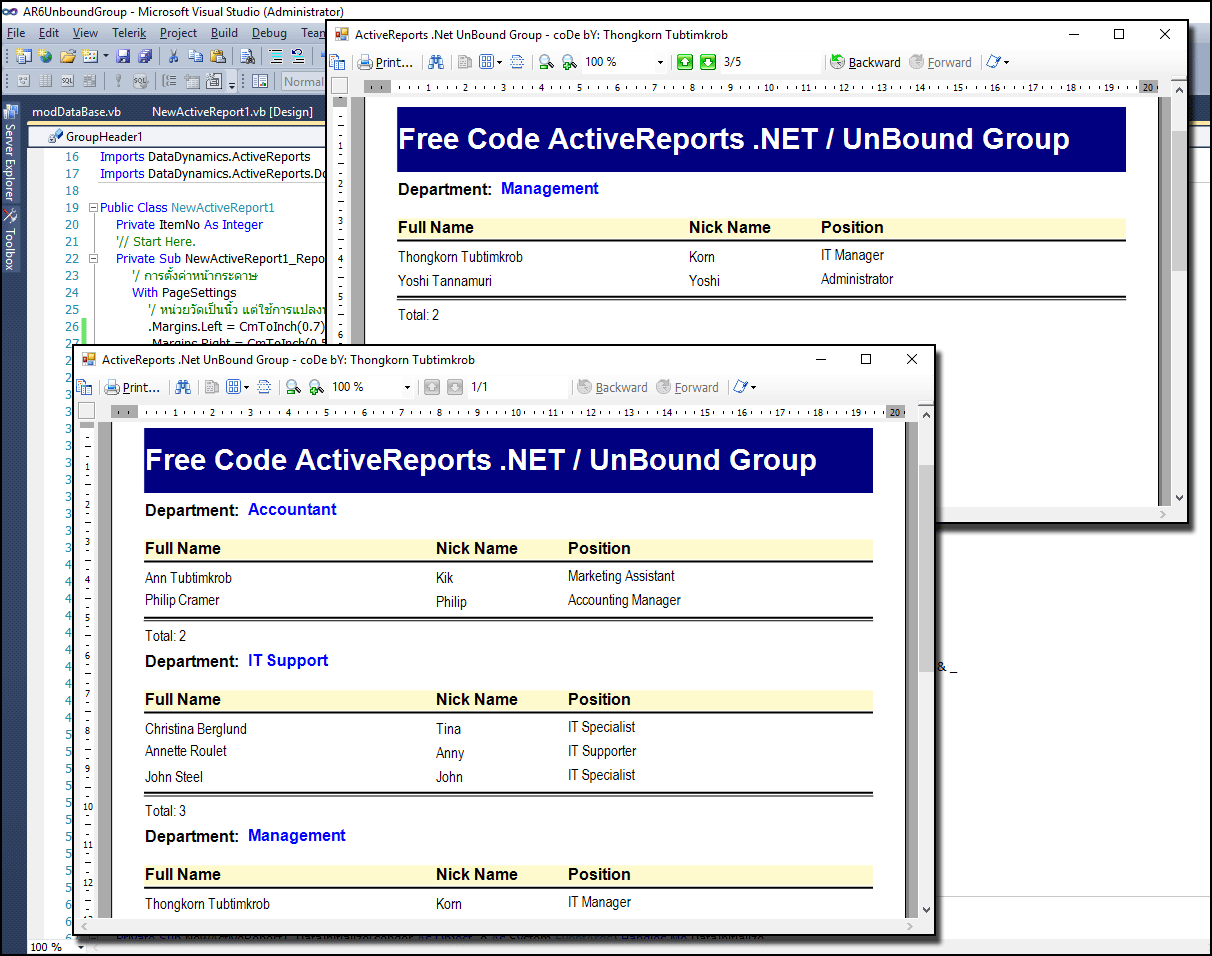The image size is (1212, 956).
Task: Click Open File folder icon in Visual Studio
Action: pyautogui.click(x=68, y=56)
